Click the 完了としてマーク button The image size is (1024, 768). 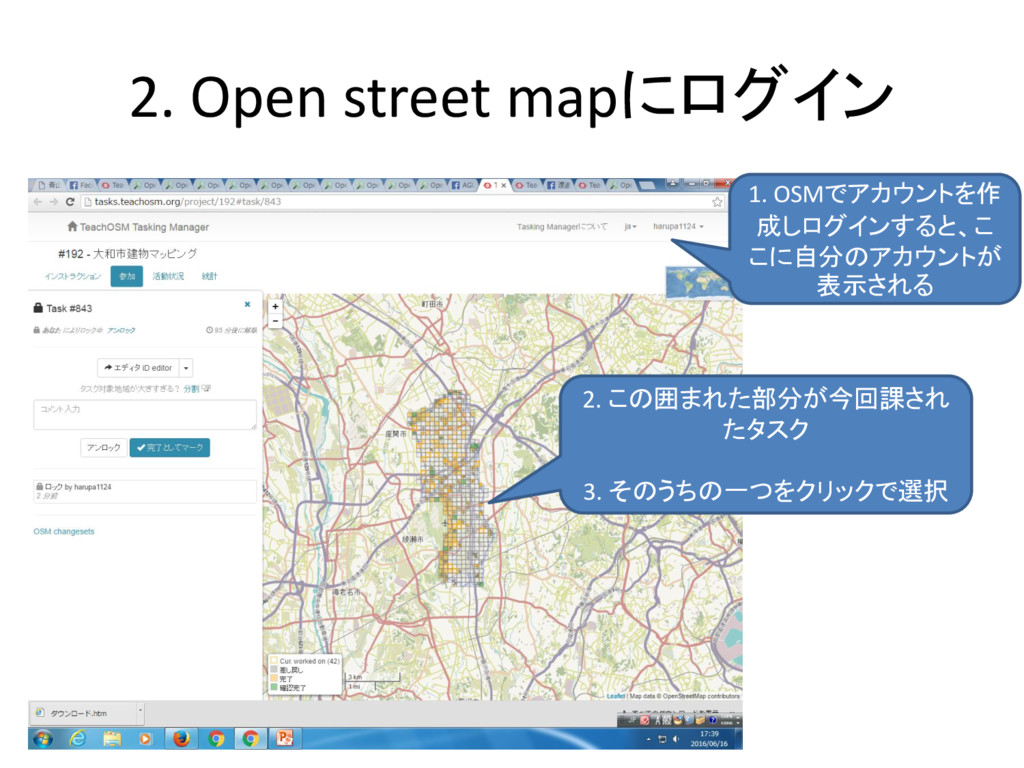pyautogui.click(x=170, y=447)
